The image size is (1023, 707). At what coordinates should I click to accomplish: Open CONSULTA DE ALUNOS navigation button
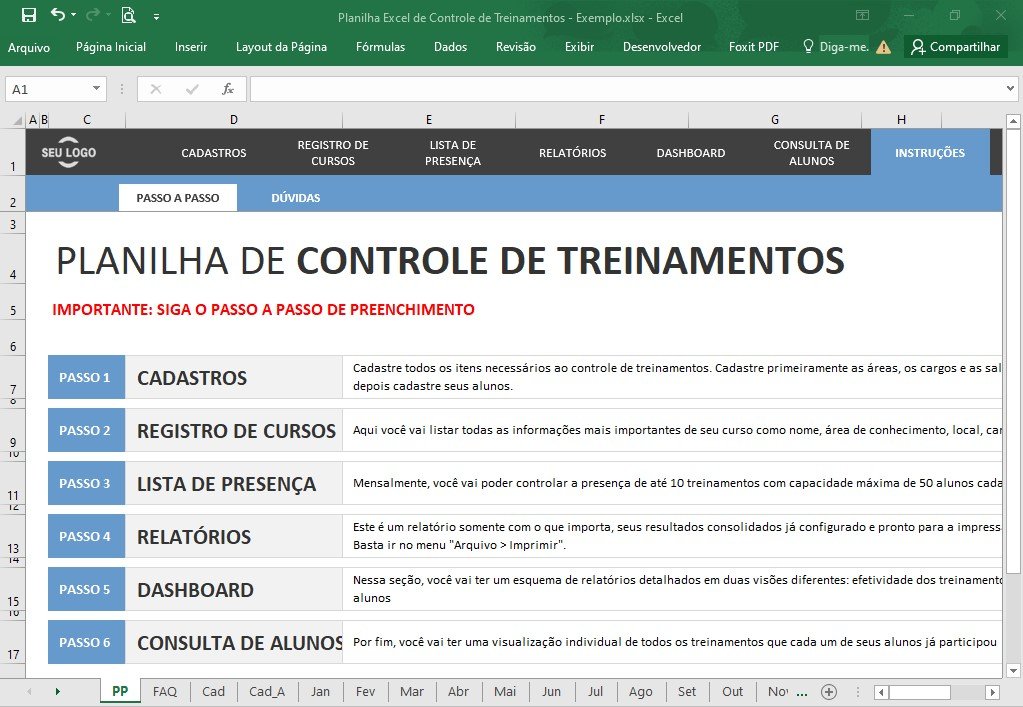tap(812, 153)
